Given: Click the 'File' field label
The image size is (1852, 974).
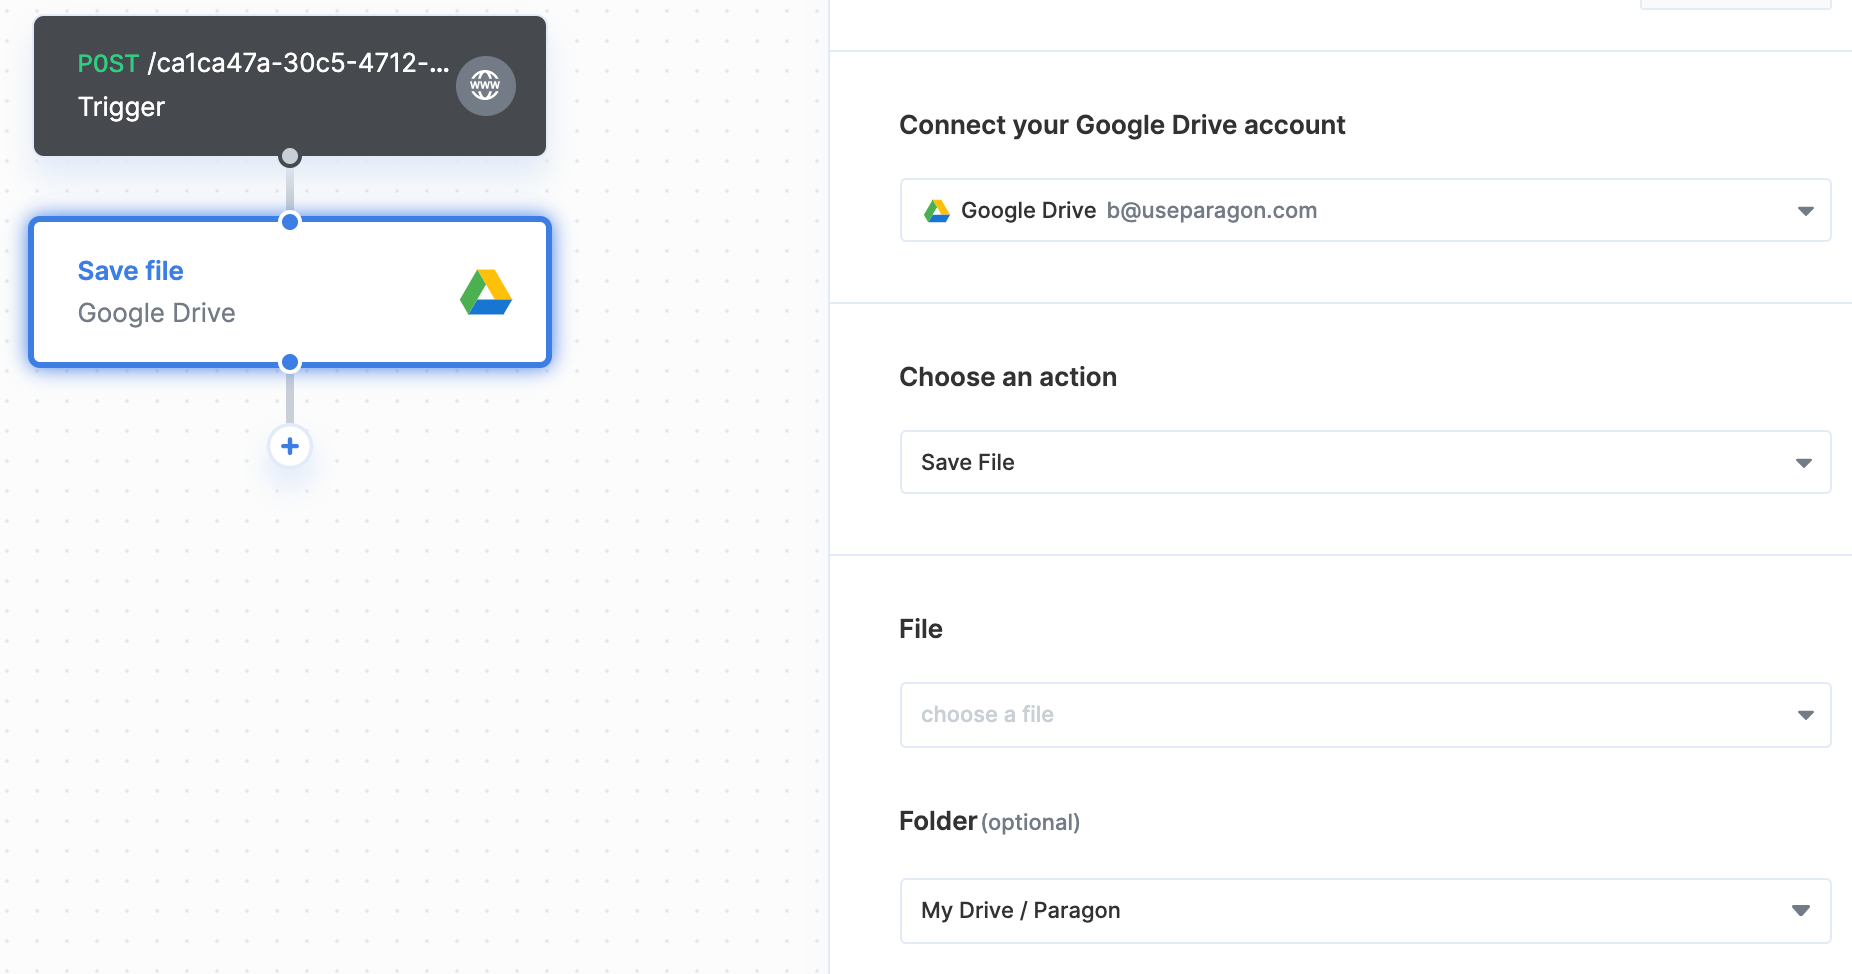Looking at the screenshot, I should 921,629.
